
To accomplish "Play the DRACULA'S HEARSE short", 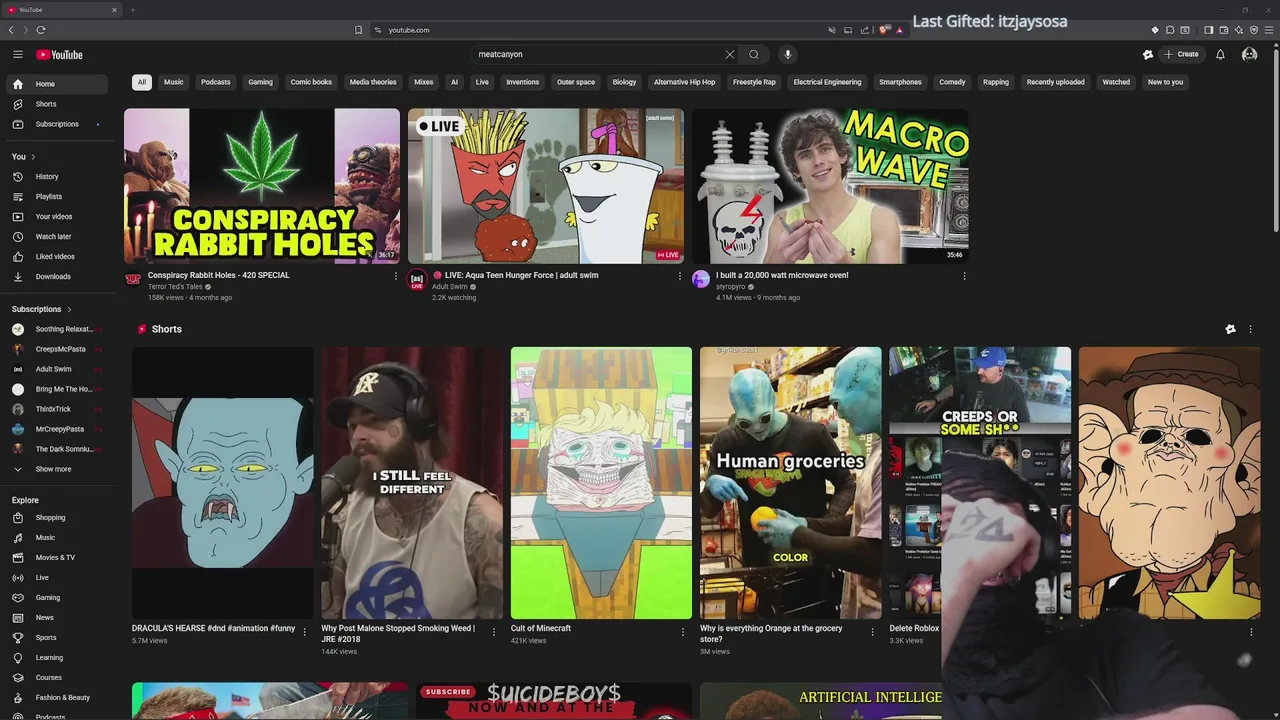I will pos(222,483).
